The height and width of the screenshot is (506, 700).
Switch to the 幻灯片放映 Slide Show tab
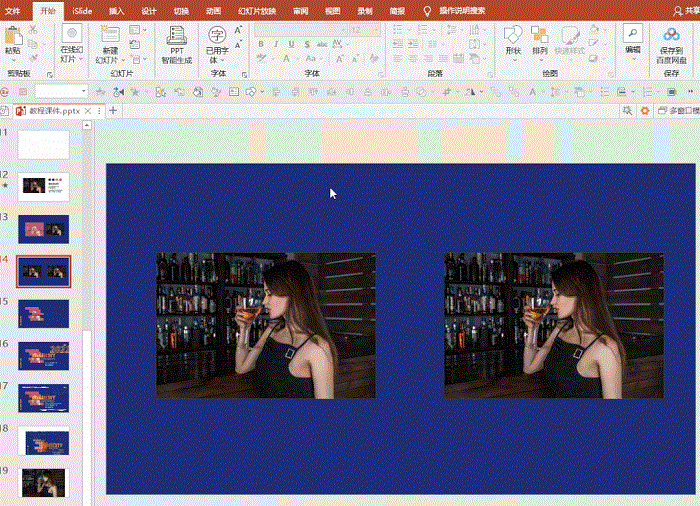pyautogui.click(x=257, y=11)
